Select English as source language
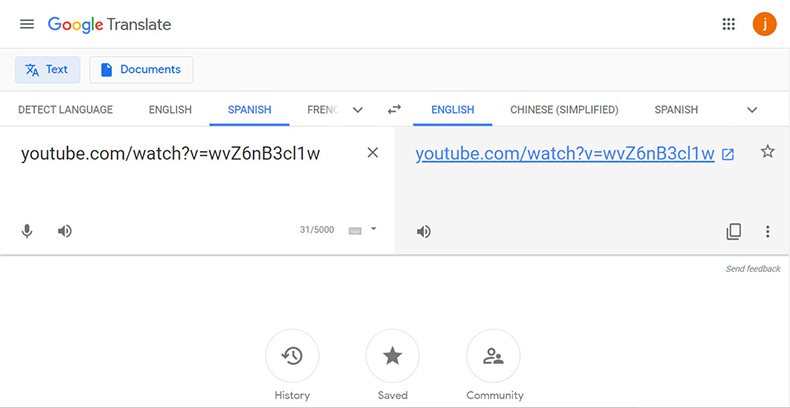Image resolution: width=790 pixels, height=408 pixels. coord(170,109)
